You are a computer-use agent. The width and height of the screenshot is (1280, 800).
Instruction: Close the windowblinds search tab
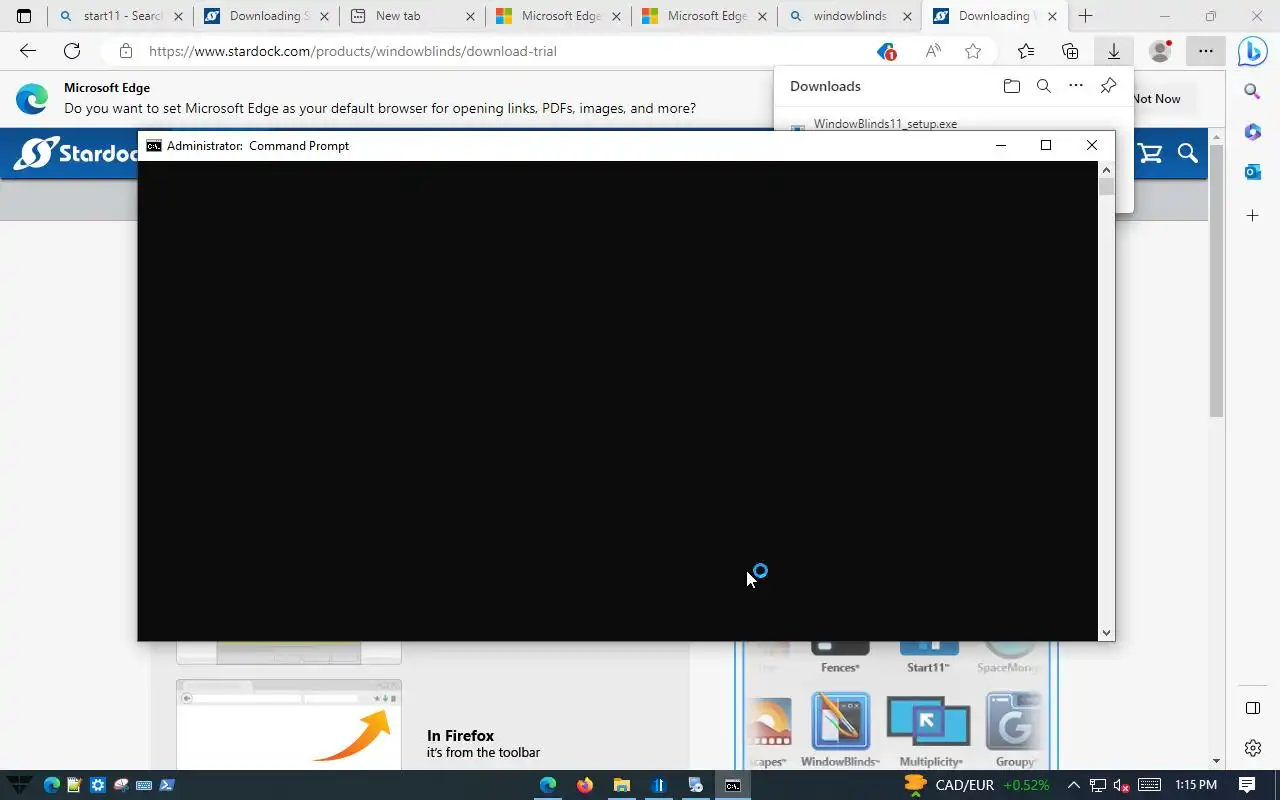pyautogui.click(x=907, y=16)
